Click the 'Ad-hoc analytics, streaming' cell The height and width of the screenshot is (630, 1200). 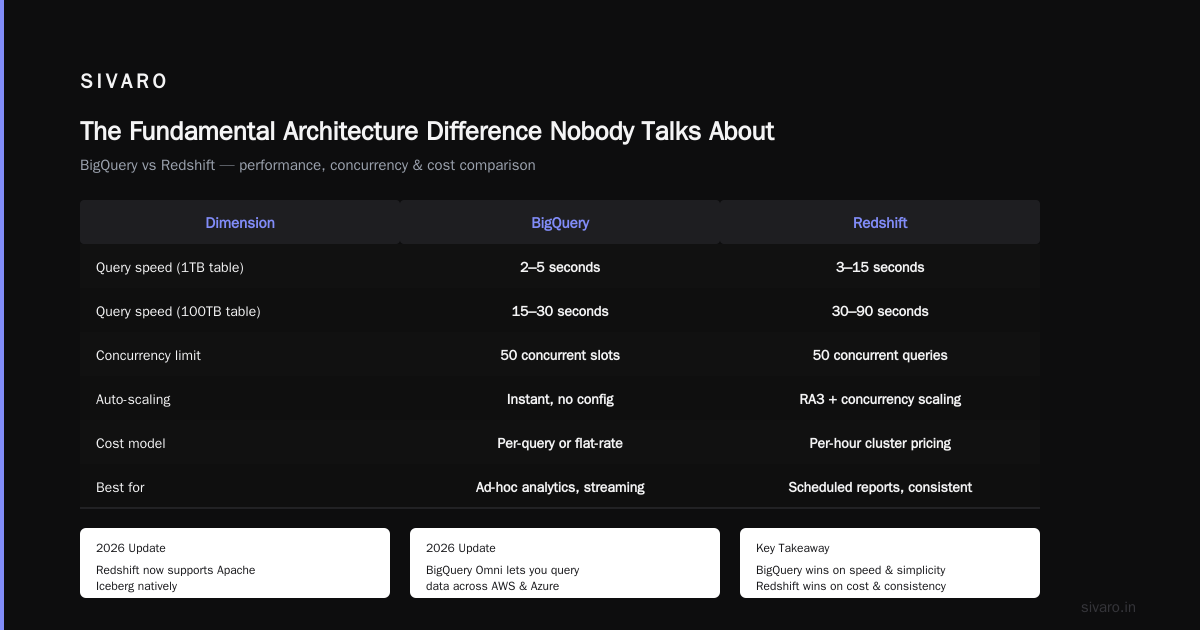click(560, 487)
